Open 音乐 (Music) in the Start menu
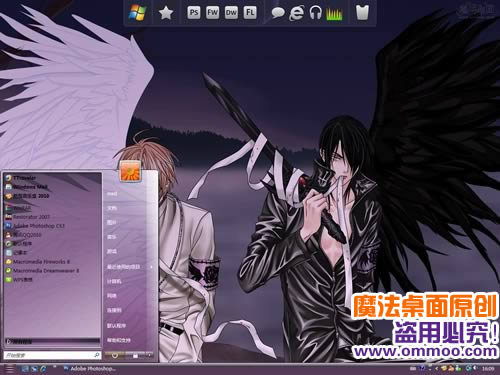Screen dimensions: 500x375 pyautogui.click(x=112, y=237)
